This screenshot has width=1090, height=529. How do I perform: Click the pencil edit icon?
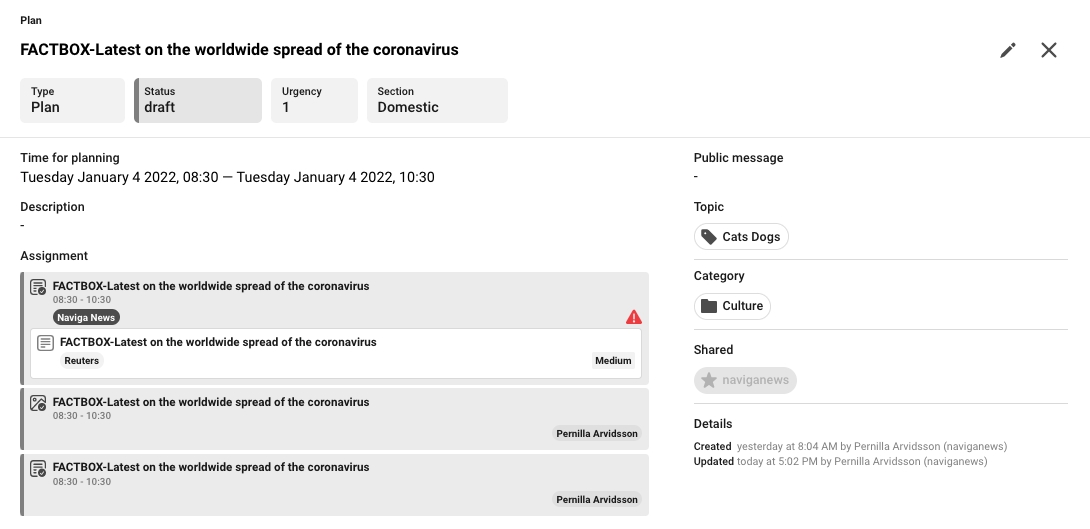click(1008, 50)
